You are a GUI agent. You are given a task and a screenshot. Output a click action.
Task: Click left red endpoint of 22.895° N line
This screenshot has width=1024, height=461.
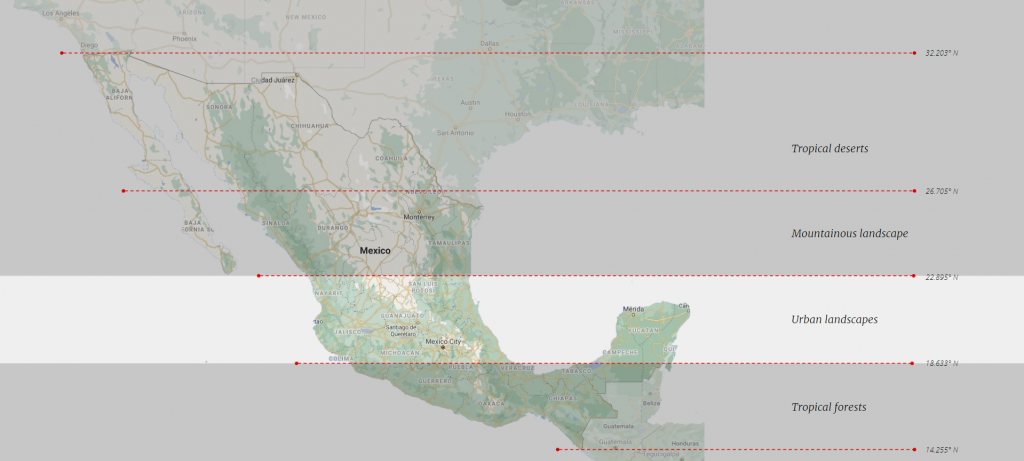click(258, 276)
